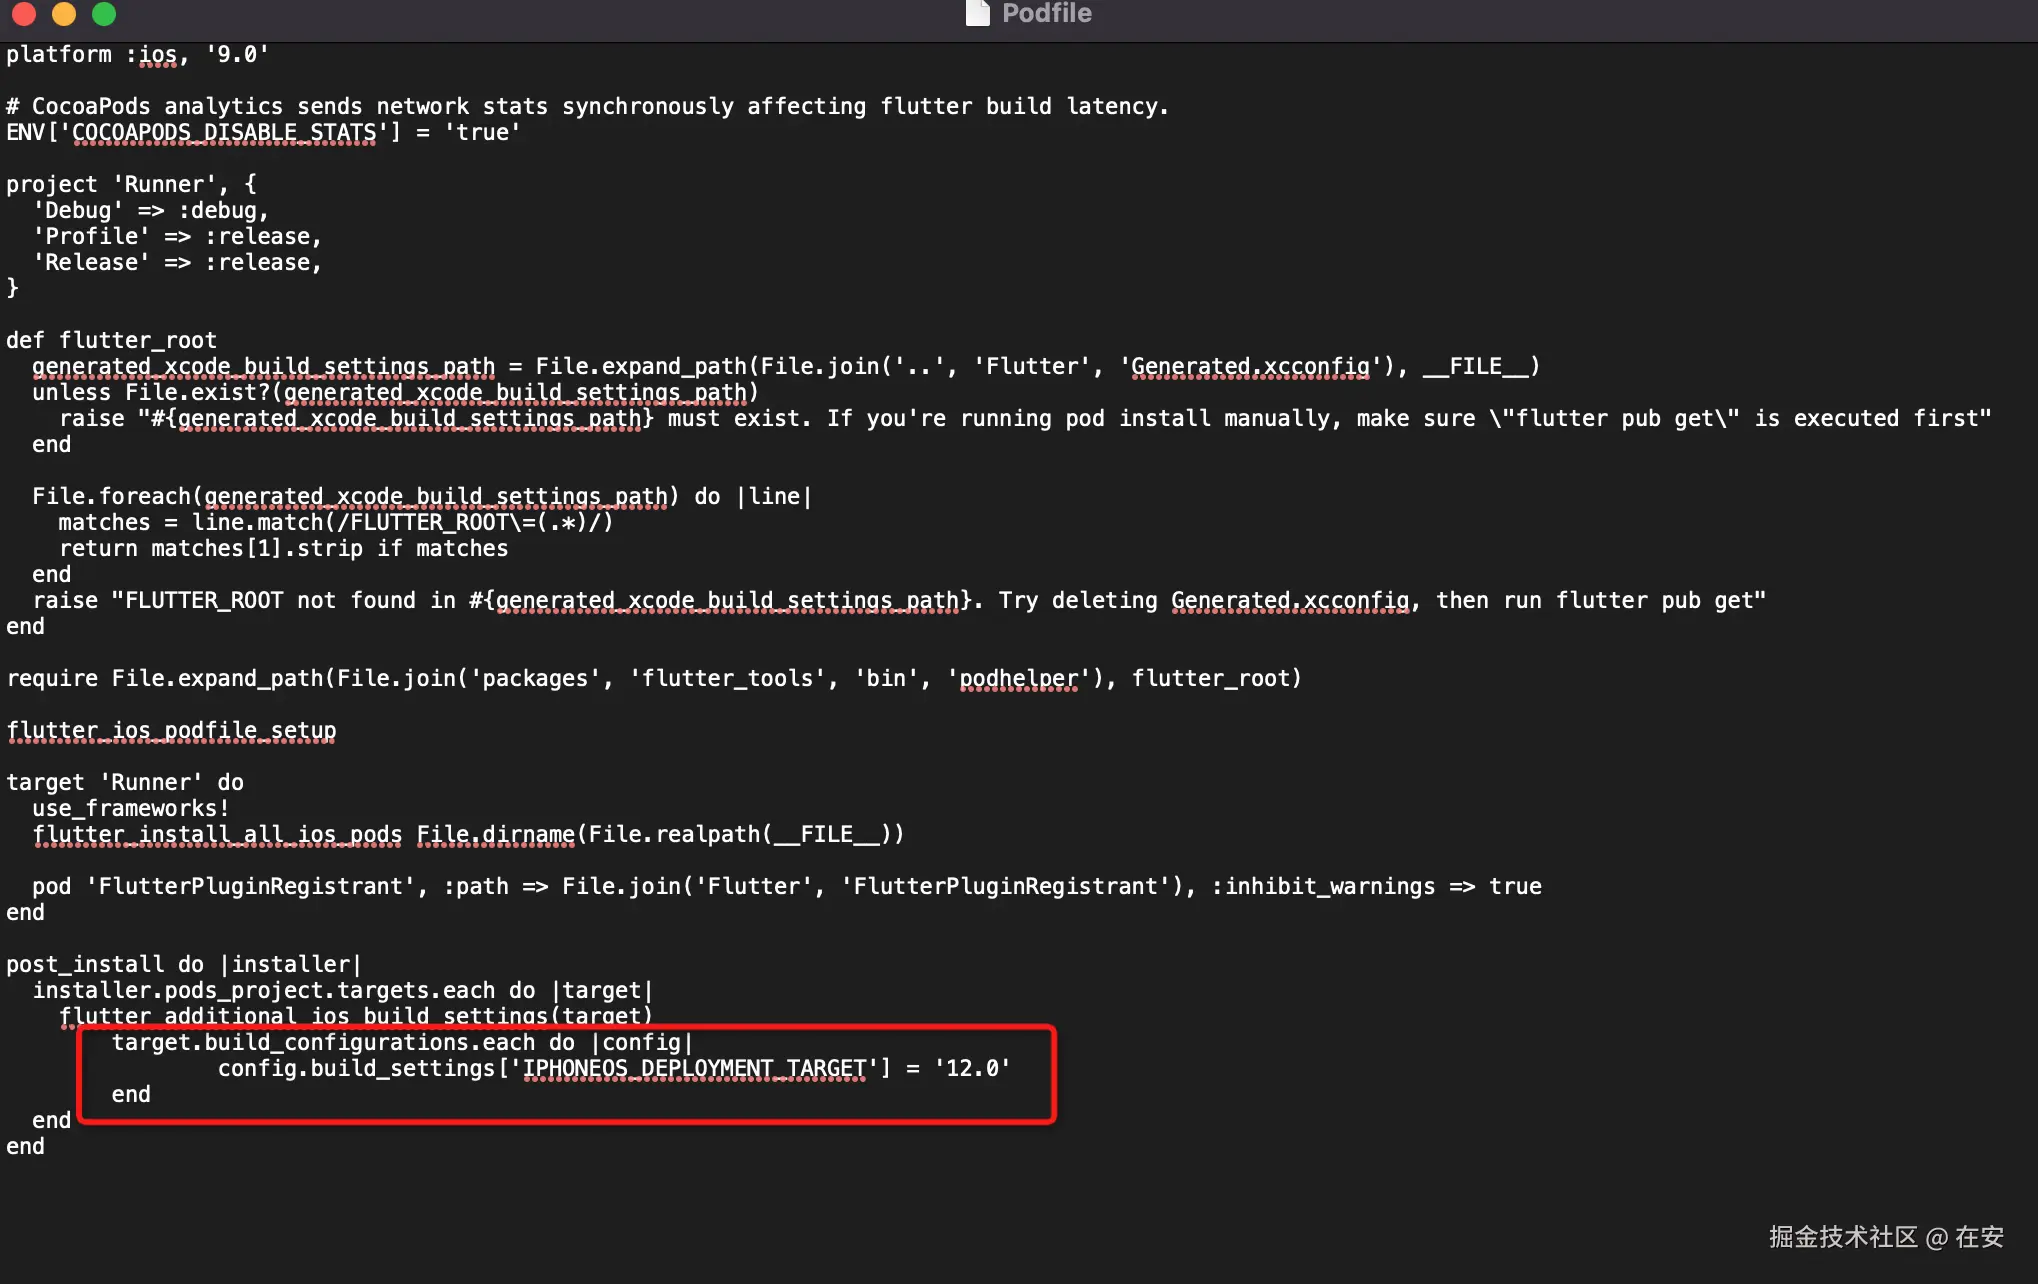Click the word 'Runner' in project line
2038x1284 pixels.
[x=163, y=185]
